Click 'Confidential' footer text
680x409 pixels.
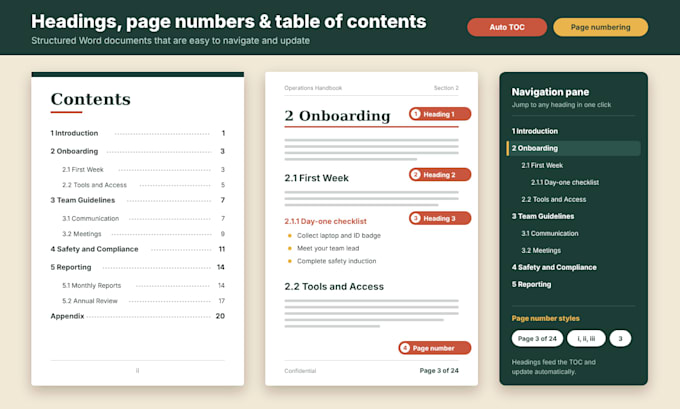click(300, 371)
